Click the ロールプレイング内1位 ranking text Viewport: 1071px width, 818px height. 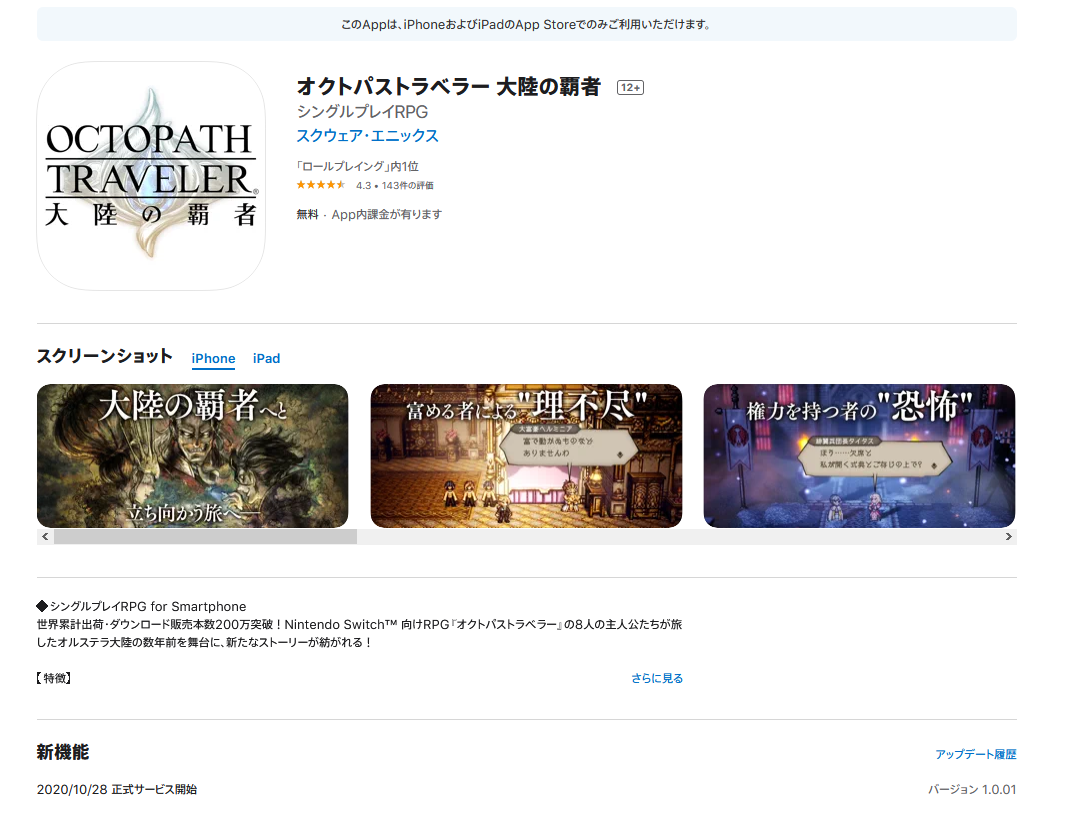(x=356, y=166)
